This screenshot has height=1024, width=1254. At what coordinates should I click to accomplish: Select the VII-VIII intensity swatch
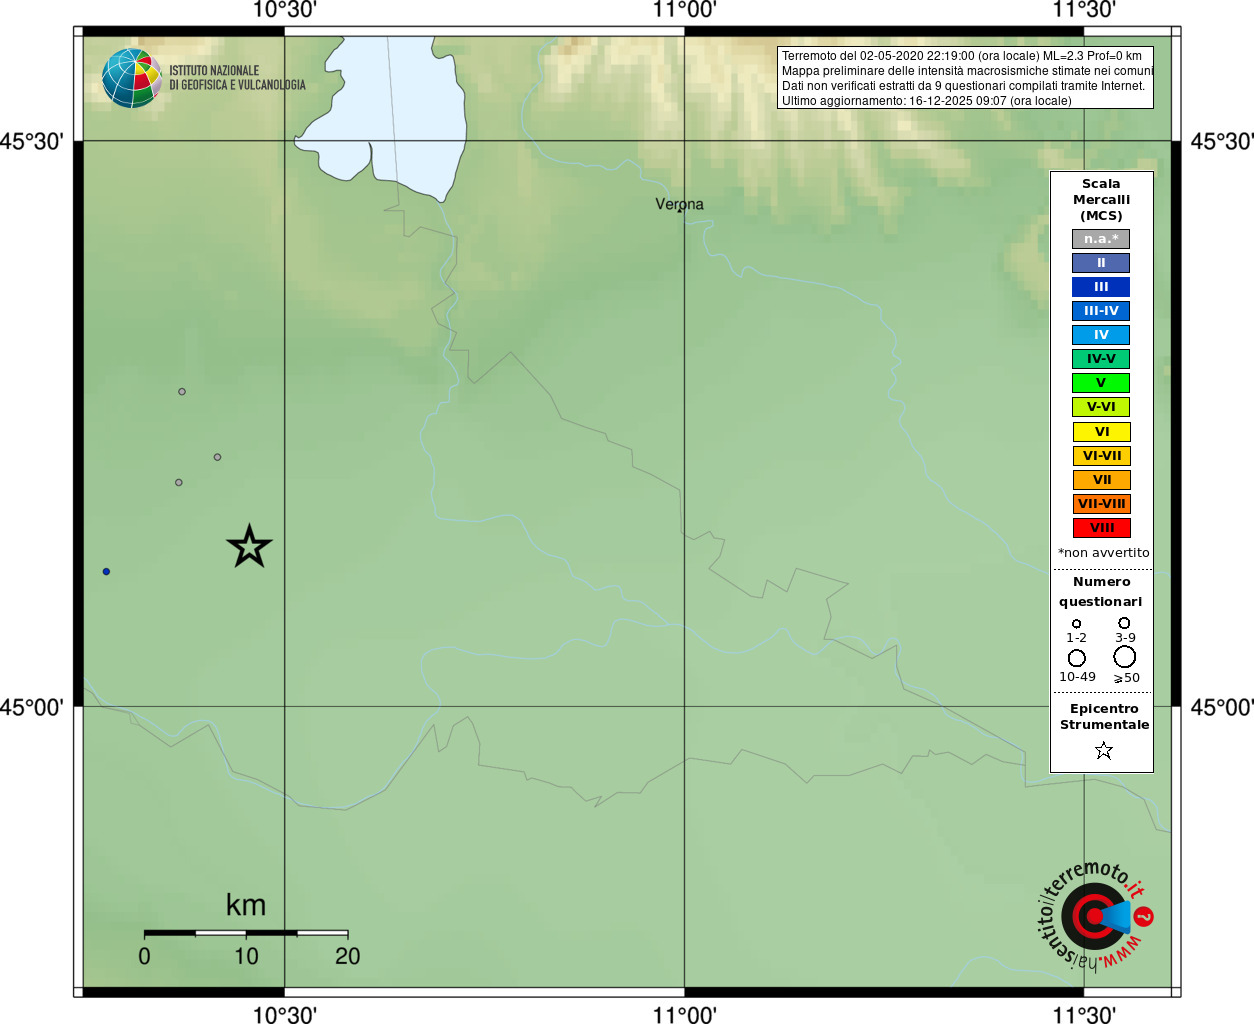pyautogui.click(x=1101, y=504)
